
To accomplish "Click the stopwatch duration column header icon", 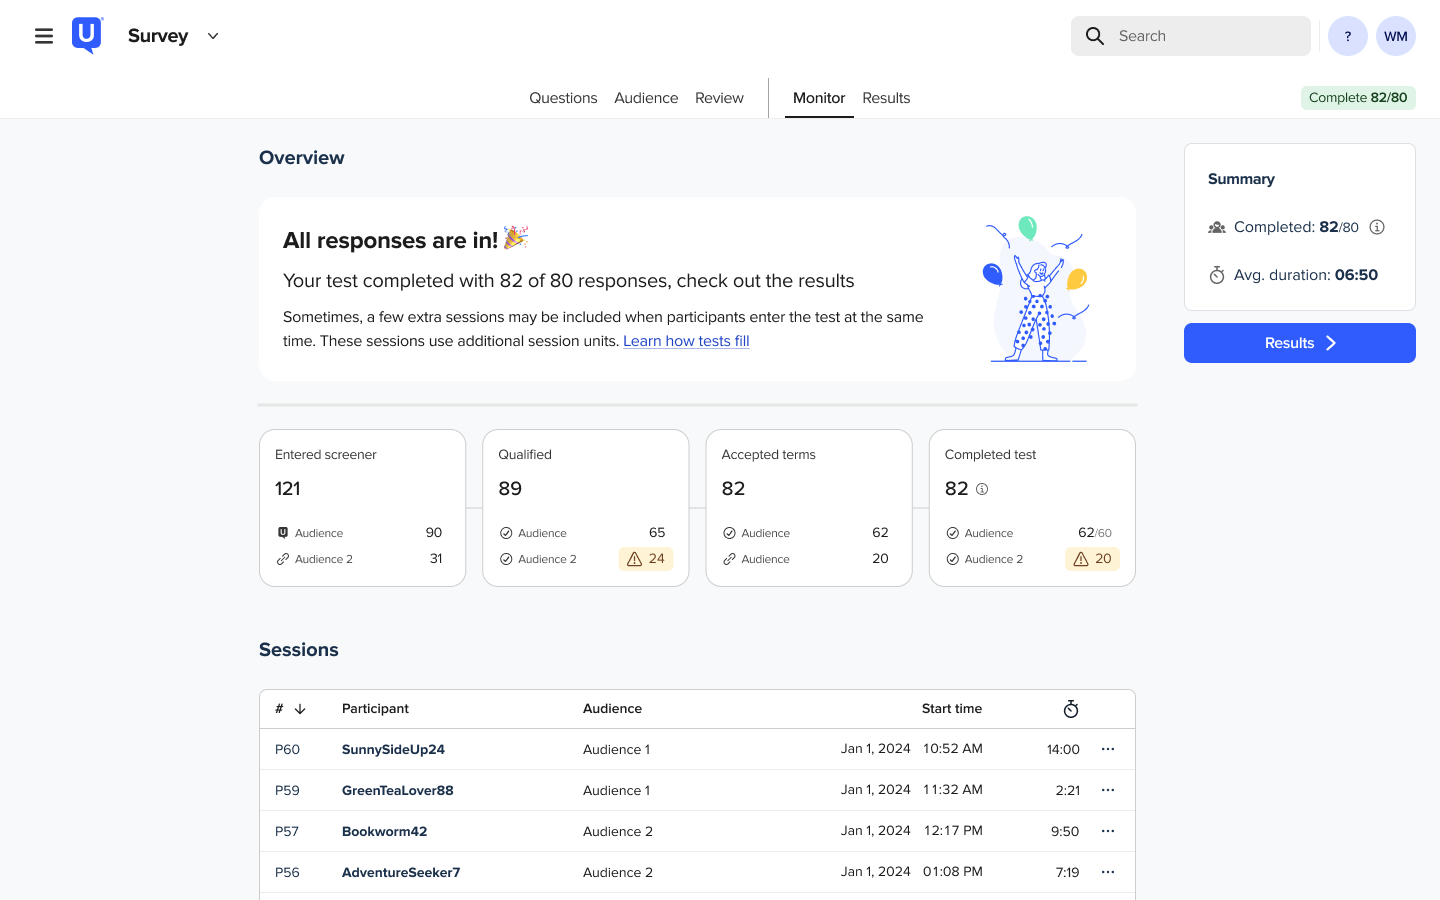I will [1071, 709].
